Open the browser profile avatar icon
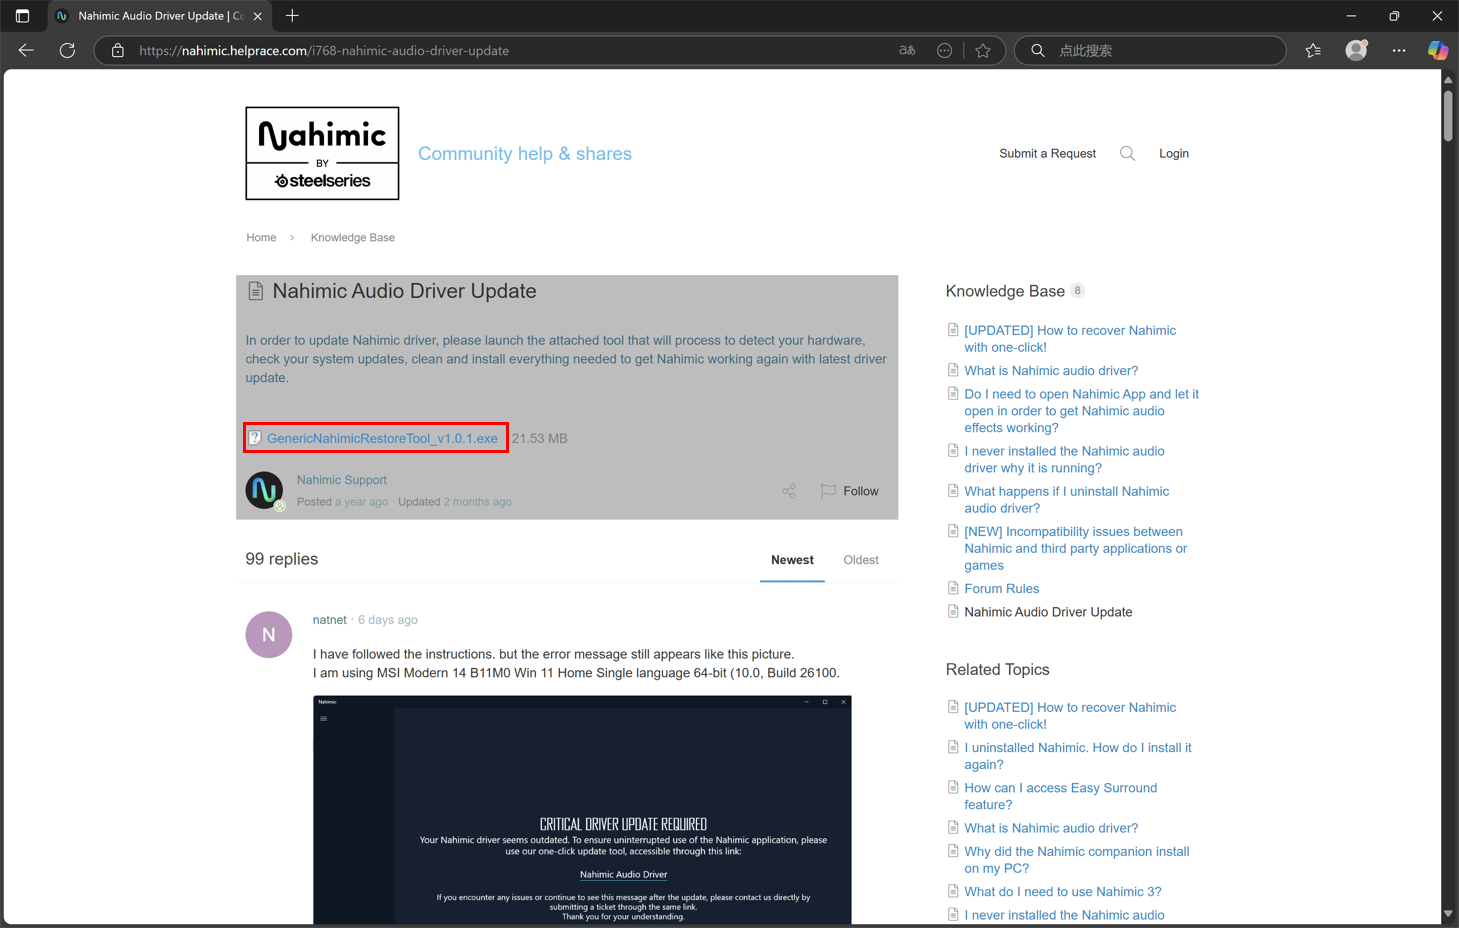 click(1355, 50)
